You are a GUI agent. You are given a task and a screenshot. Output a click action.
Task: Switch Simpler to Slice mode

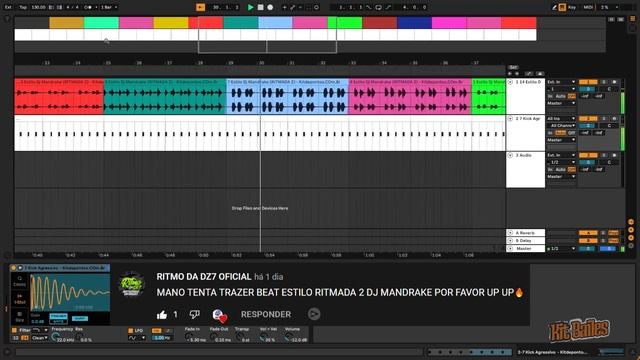(x=20, y=317)
